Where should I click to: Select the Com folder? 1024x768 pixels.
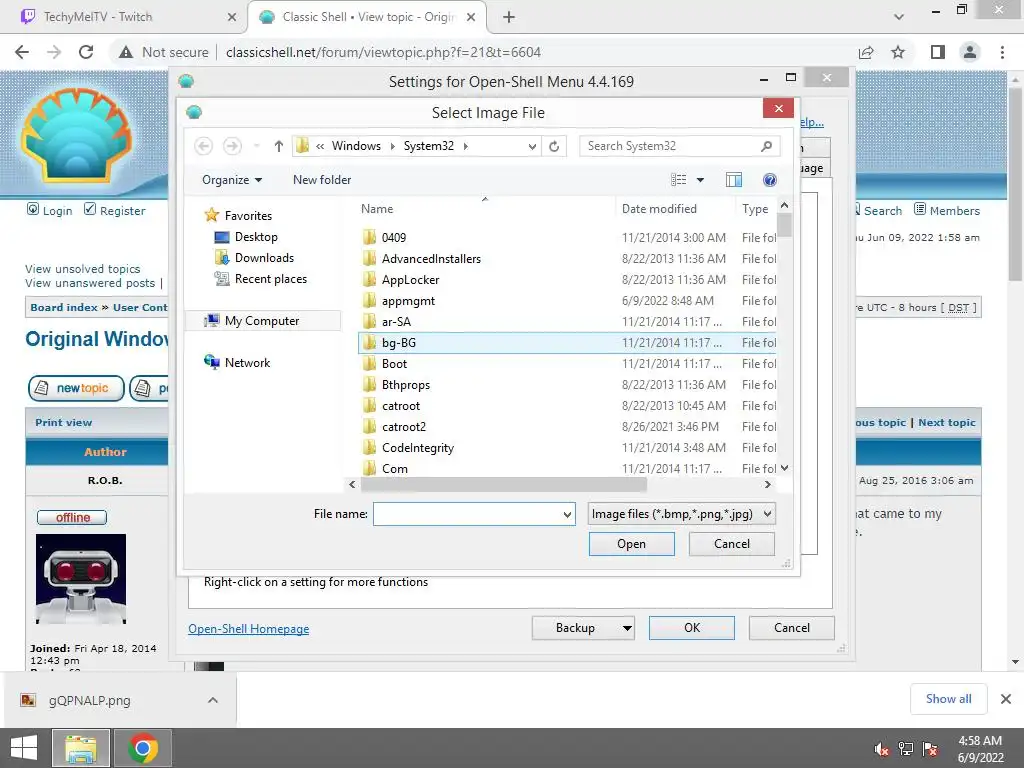click(x=567, y=468)
